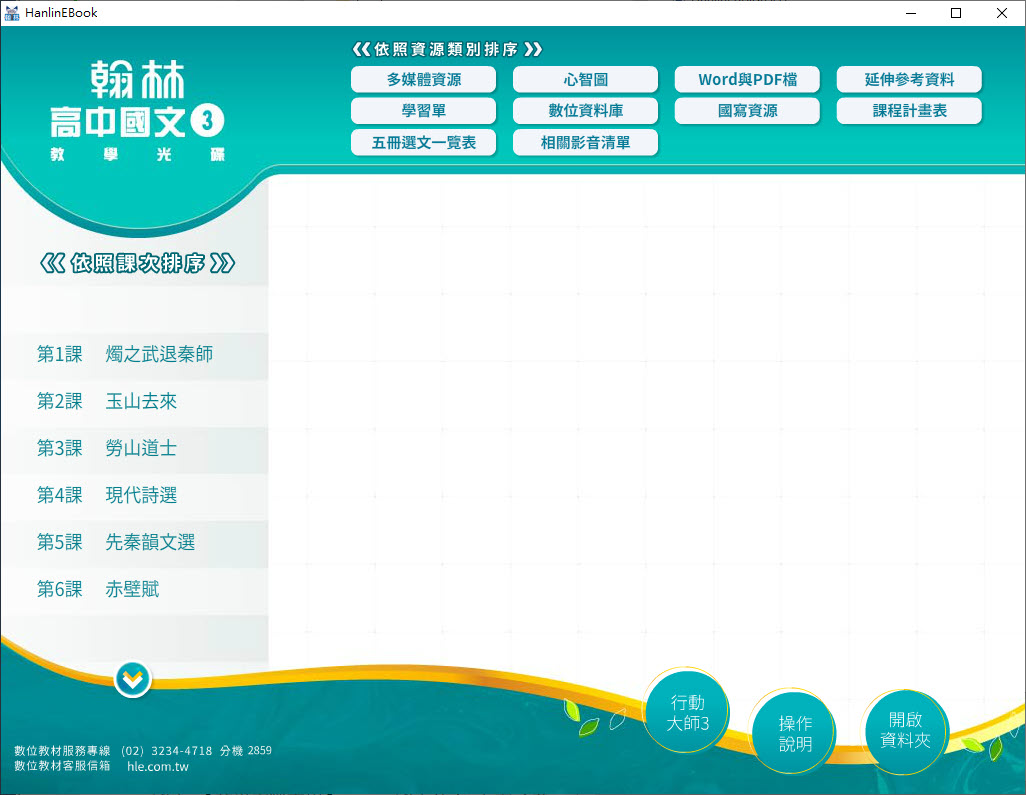Click 延伸參考資料 reference materials button

click(x=909, y=80)
